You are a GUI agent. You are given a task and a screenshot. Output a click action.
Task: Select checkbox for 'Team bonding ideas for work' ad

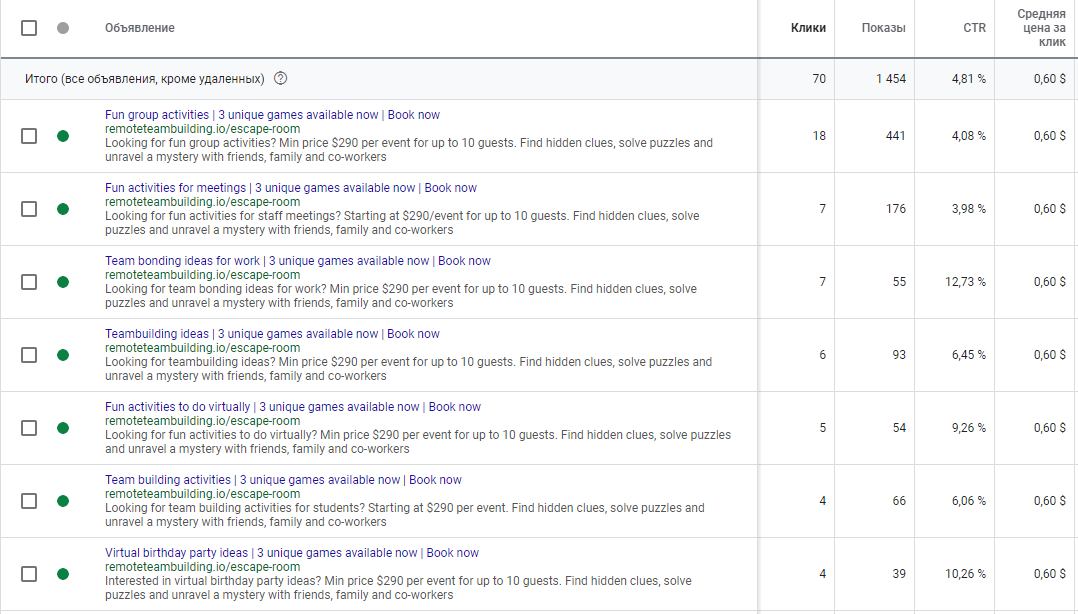click(x=29, y=282)
